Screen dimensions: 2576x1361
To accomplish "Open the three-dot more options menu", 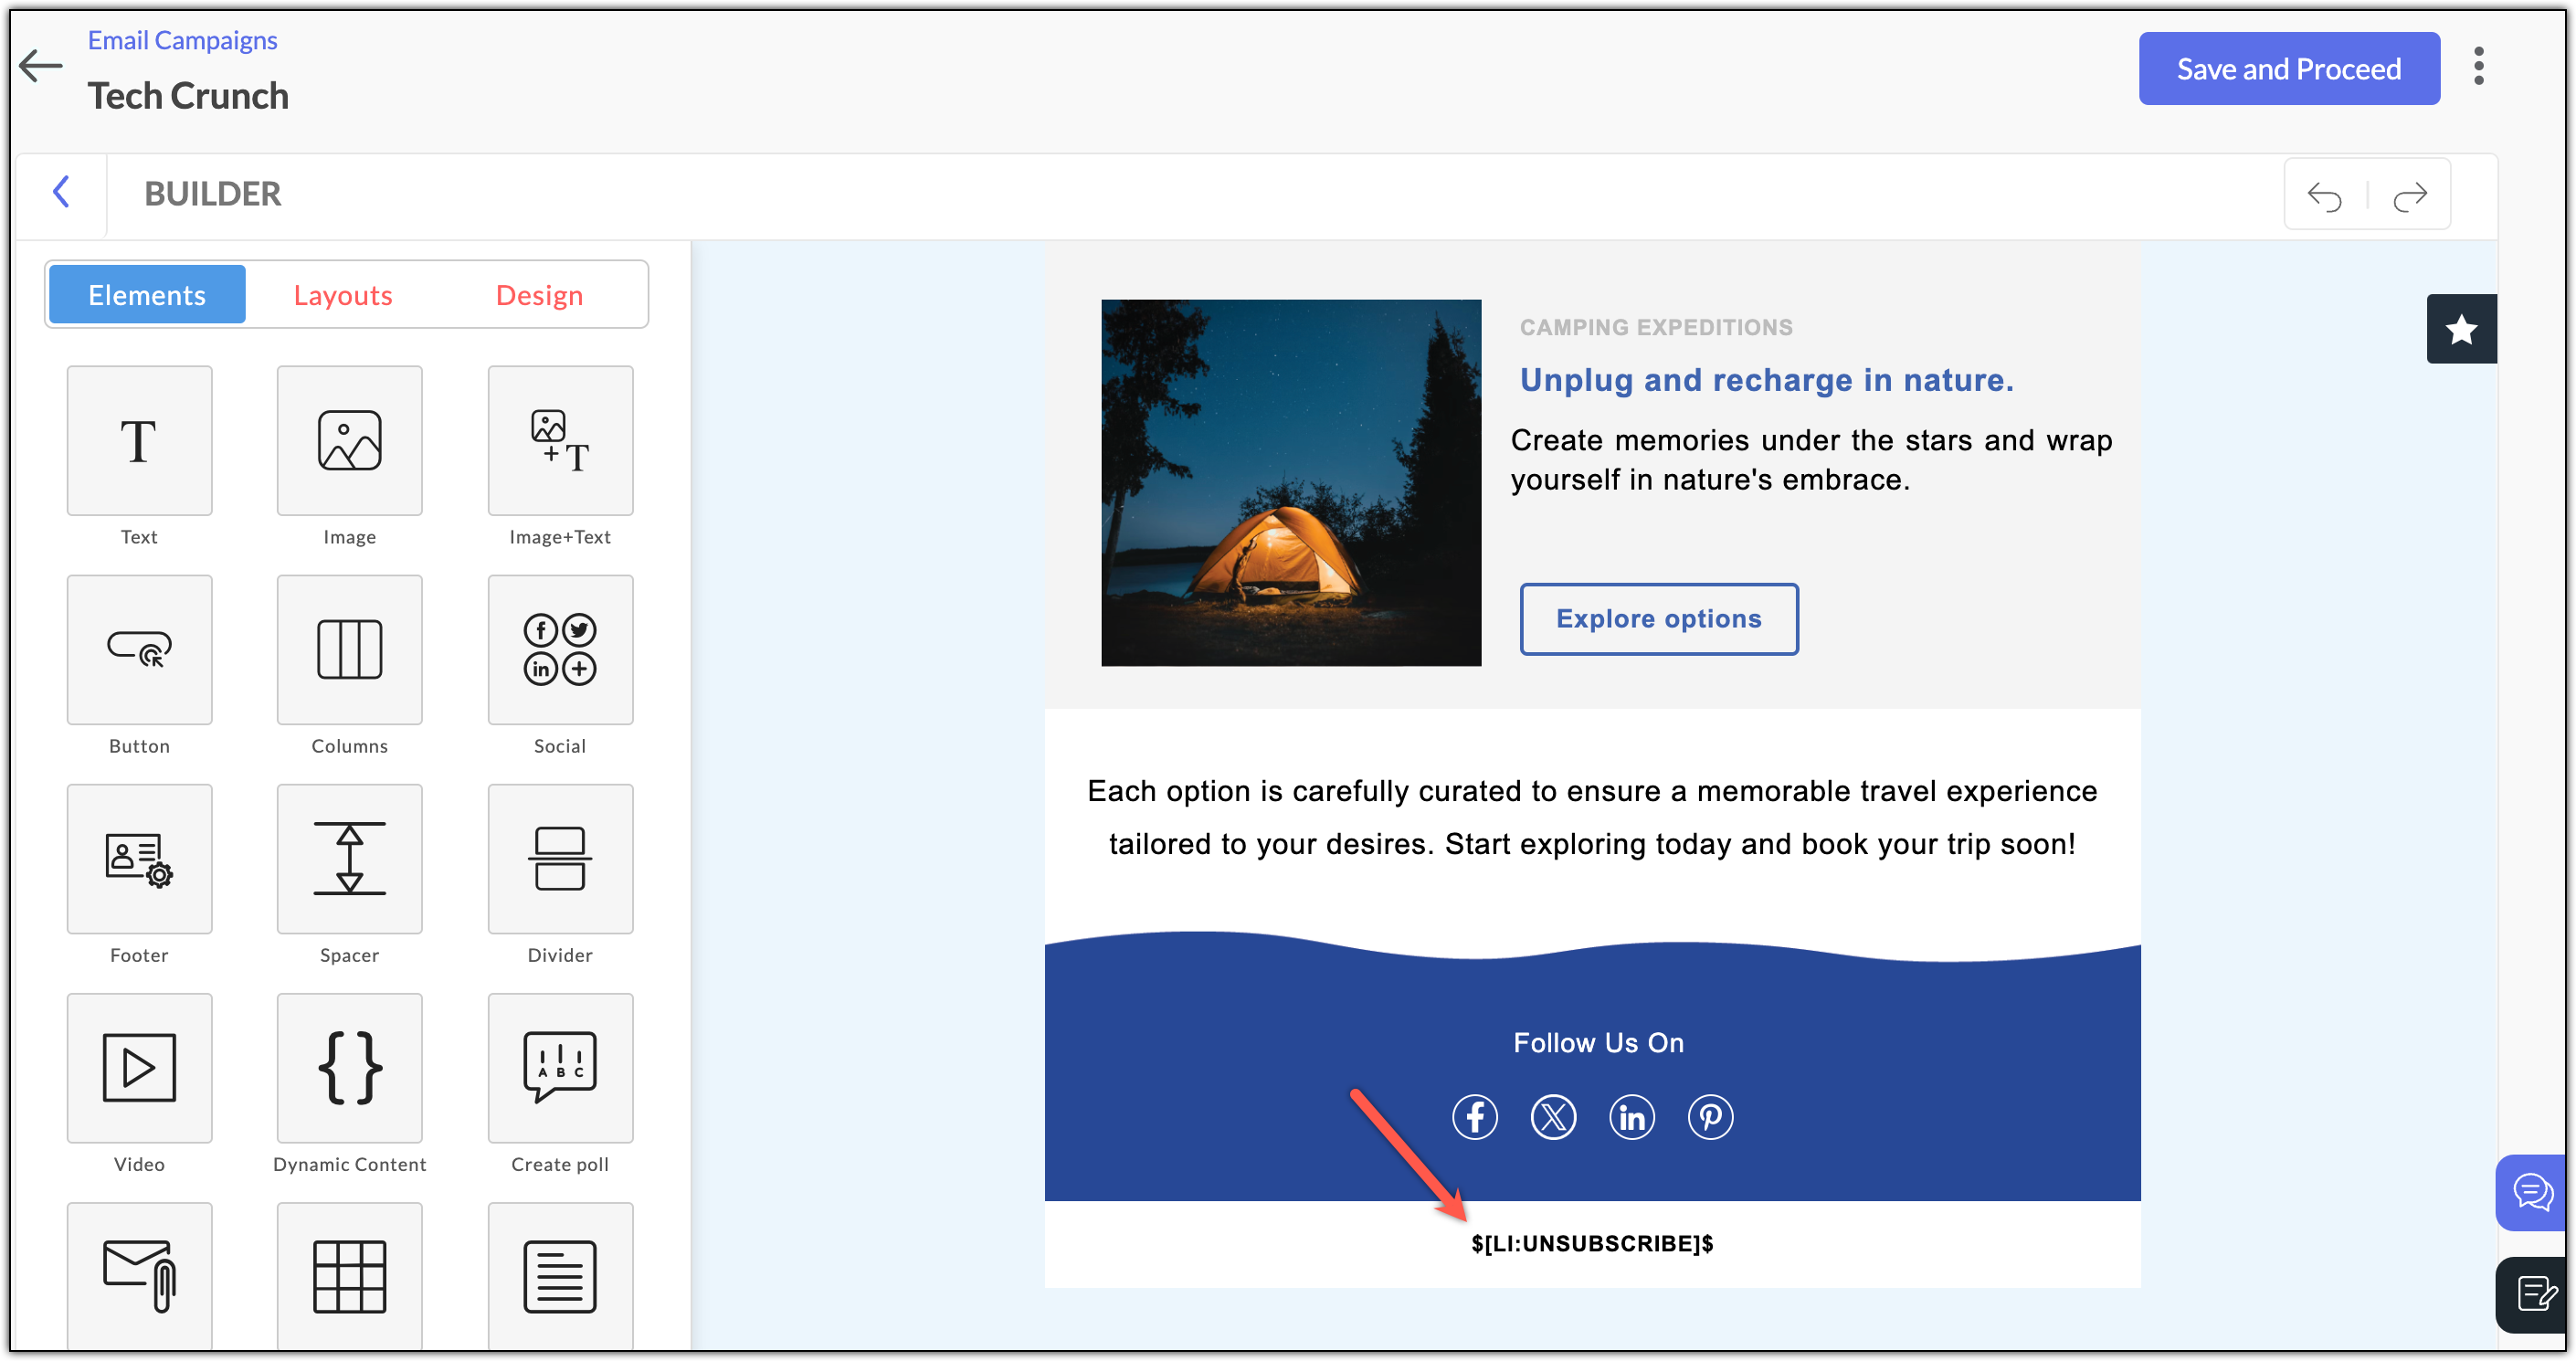I will tap(2478, 67).
